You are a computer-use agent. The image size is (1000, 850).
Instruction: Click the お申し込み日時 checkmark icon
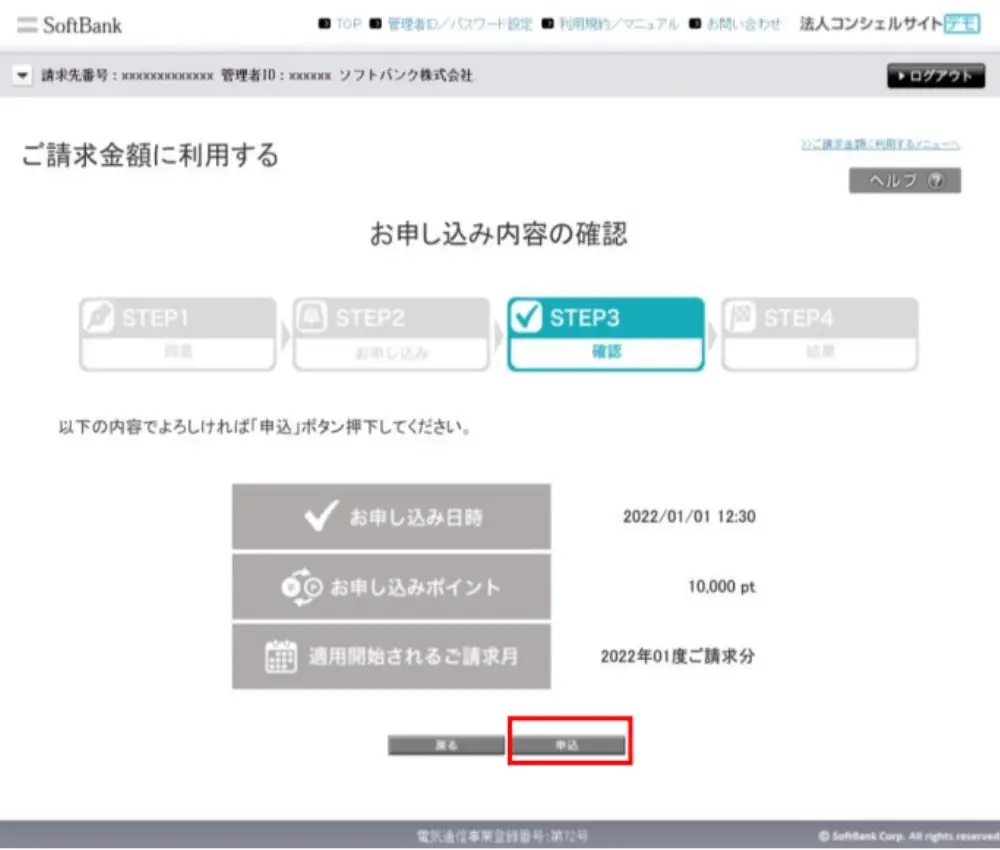pos(321,515)
